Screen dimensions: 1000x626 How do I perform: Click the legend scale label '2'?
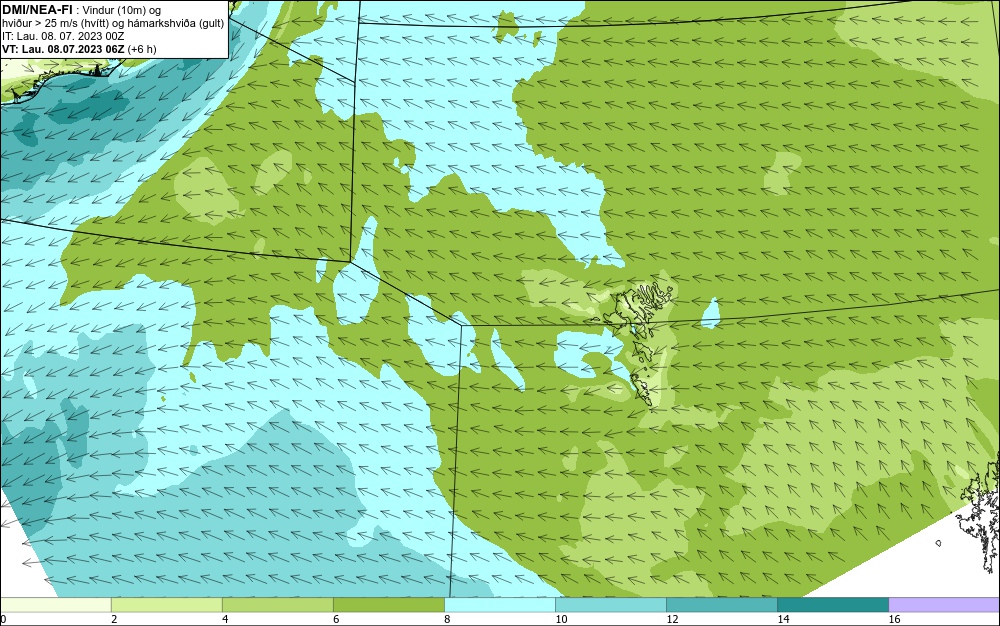[x=114, y=619]
